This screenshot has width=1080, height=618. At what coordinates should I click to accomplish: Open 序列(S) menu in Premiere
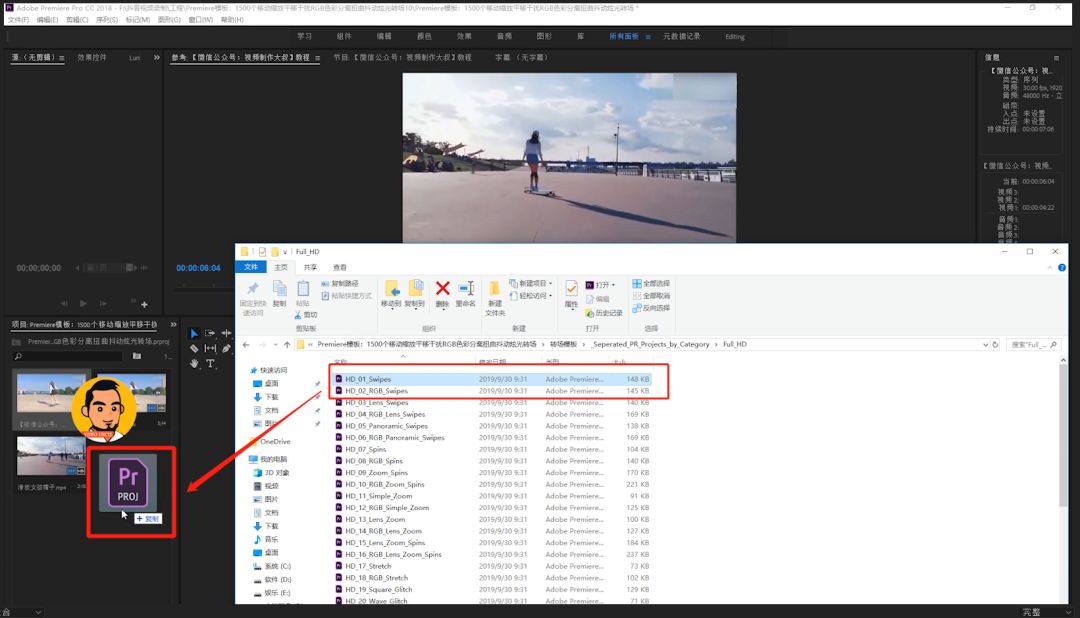pyautogui.click(x=107, y=20)
